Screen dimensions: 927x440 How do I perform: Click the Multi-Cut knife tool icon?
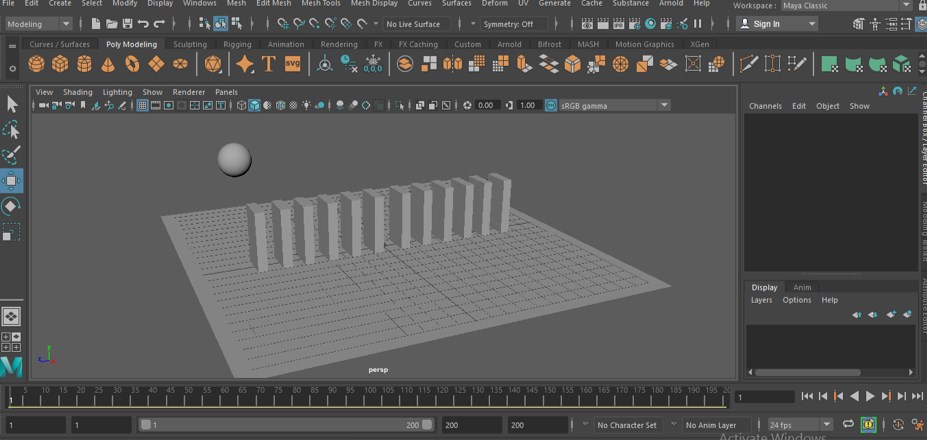pos(748,63)
